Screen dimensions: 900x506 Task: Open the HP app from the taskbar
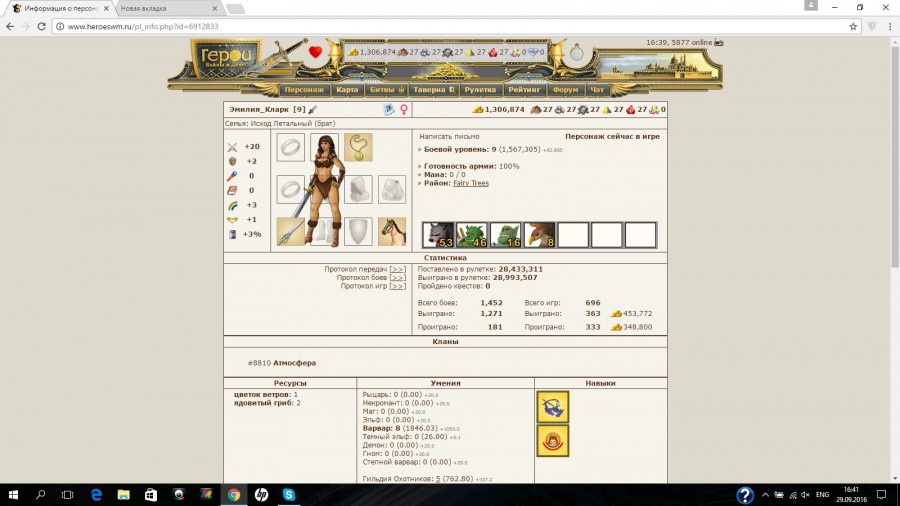[261, 495]
